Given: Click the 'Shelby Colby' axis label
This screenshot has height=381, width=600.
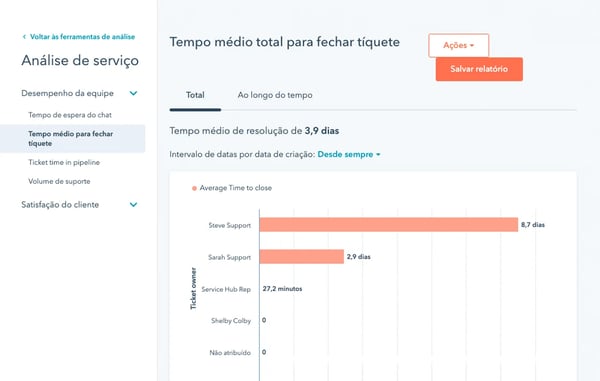Looking at the screenshot, I should pyautogui.click(x=231, y=321).
